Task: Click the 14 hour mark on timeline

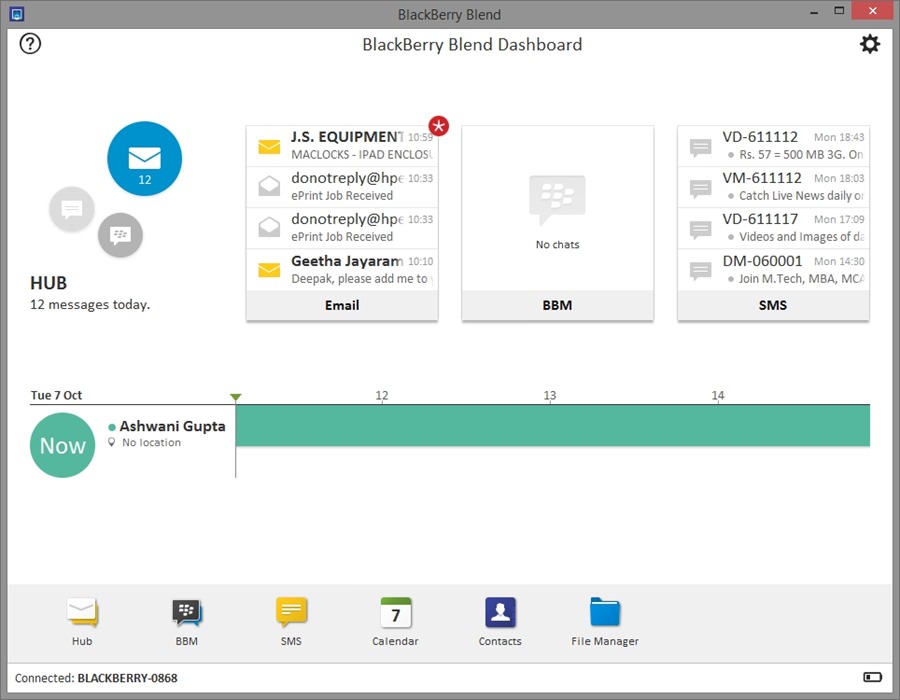Action: (717, 395)
